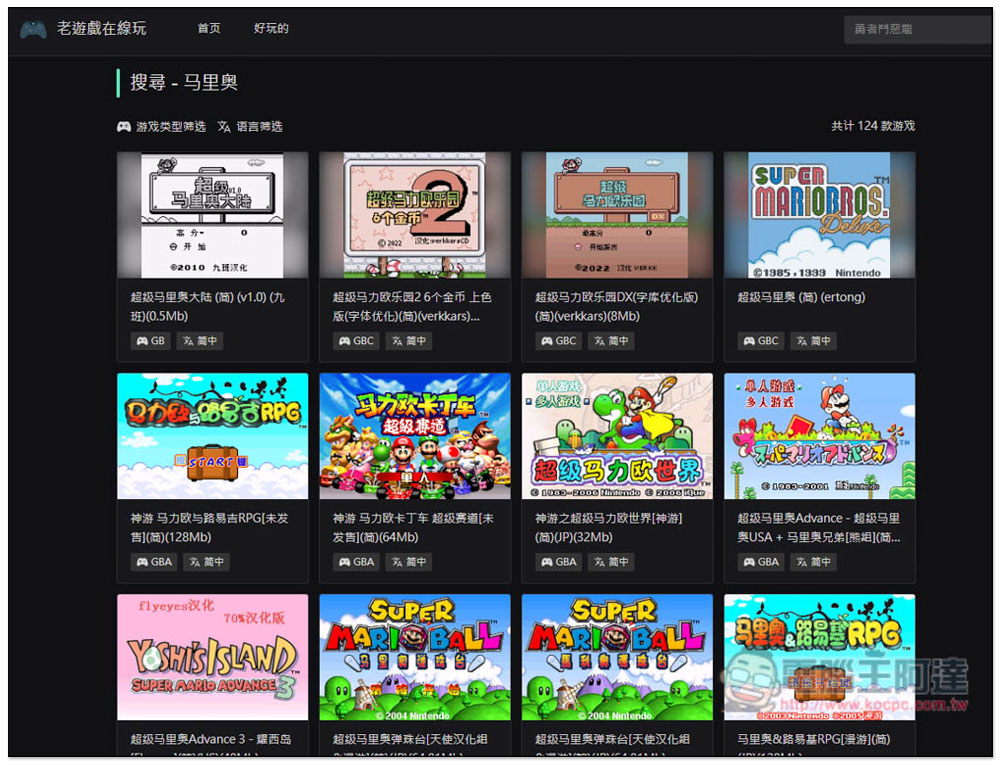The image size is (1000, 765).
Task: Click GB tag under 超级马里奥大陆
Action: click(151, 341)
